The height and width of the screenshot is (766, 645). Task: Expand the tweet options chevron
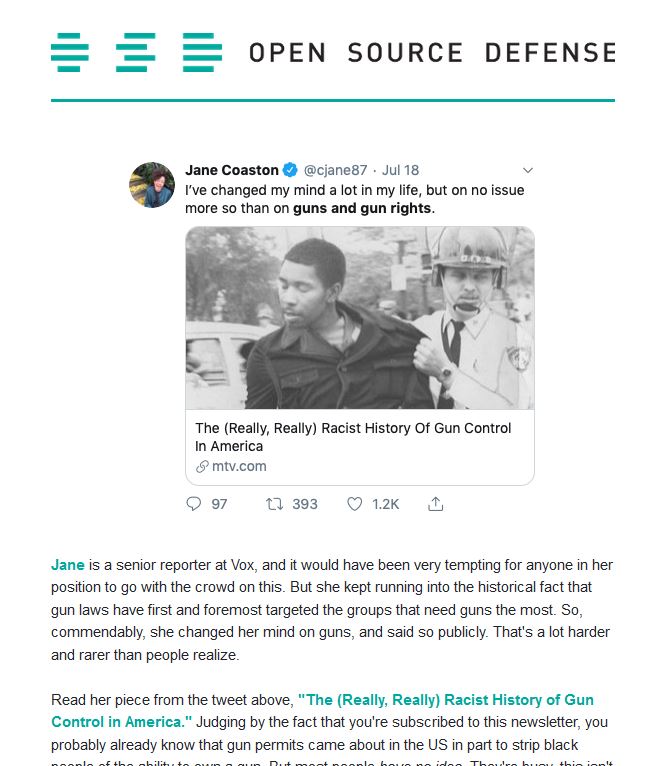pyautogui.click(x=528, y=170)
